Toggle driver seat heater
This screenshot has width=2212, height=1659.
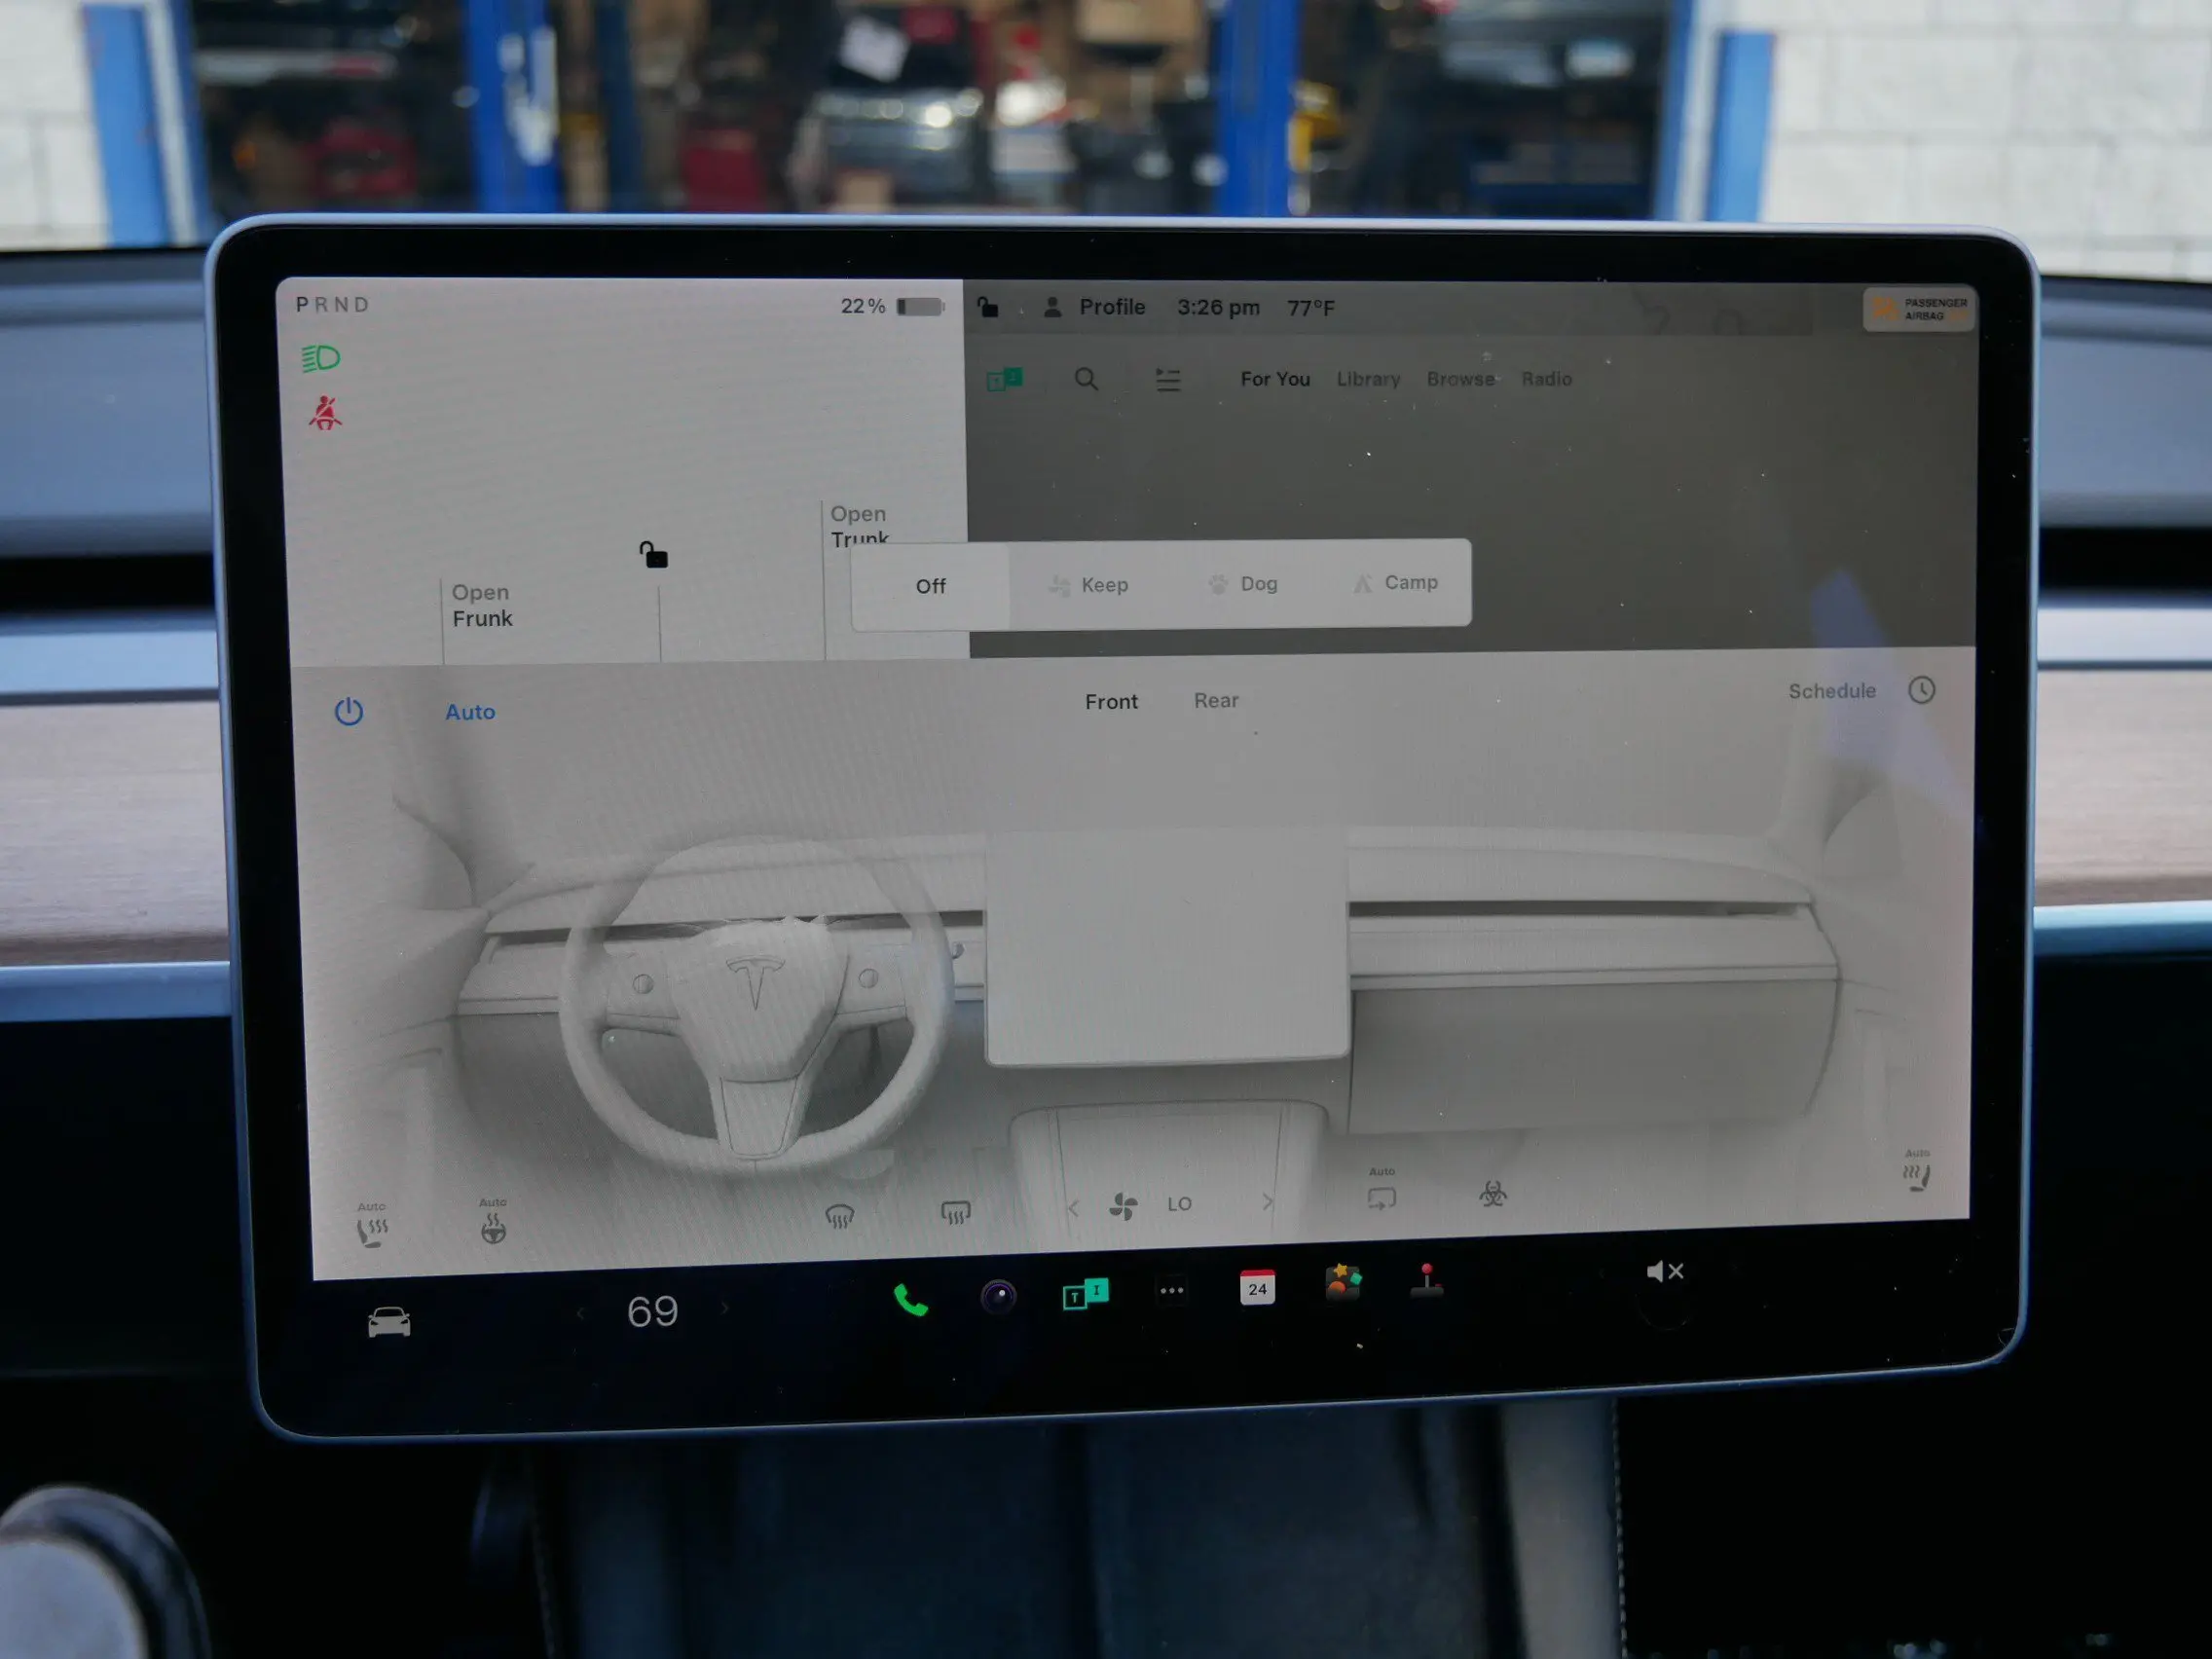tap(372, 1230)
